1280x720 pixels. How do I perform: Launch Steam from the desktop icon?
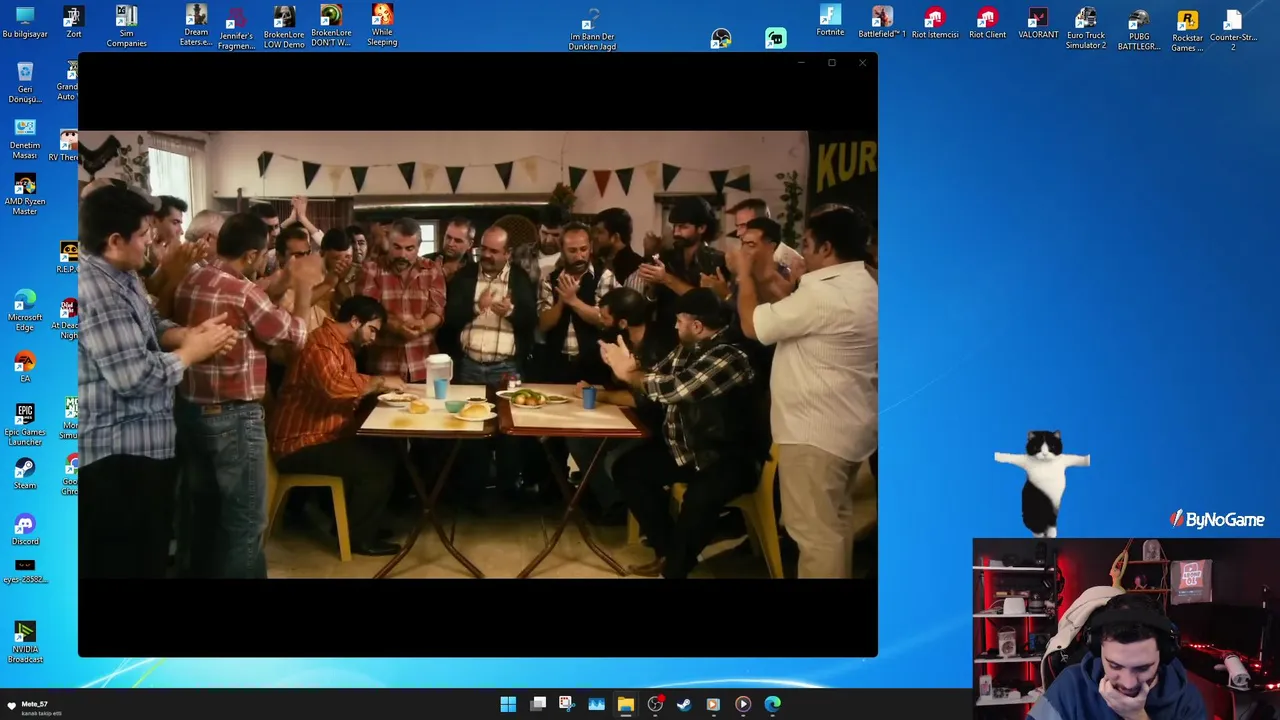point(25,474)
